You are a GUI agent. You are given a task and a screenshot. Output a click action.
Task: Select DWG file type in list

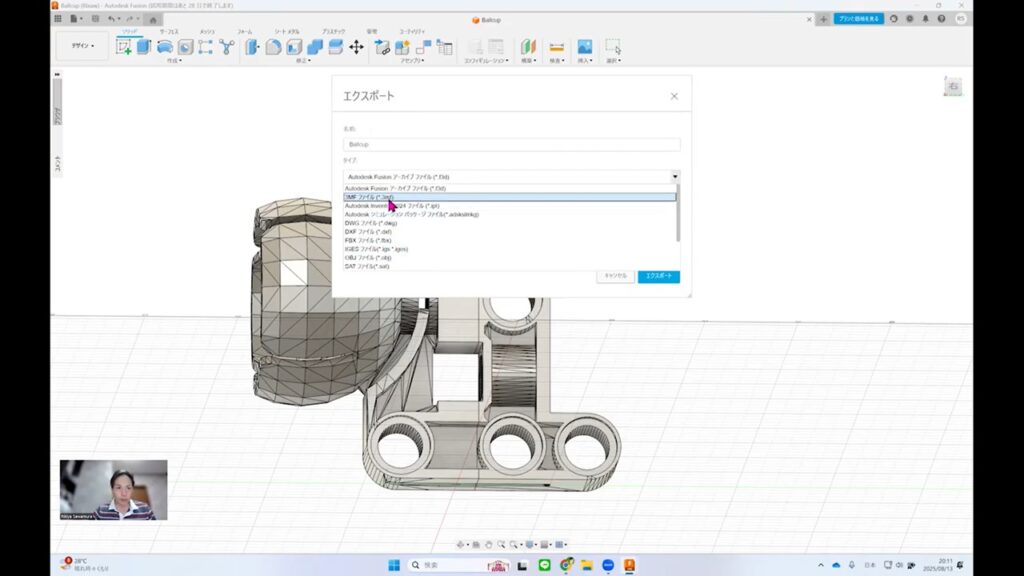509,223
